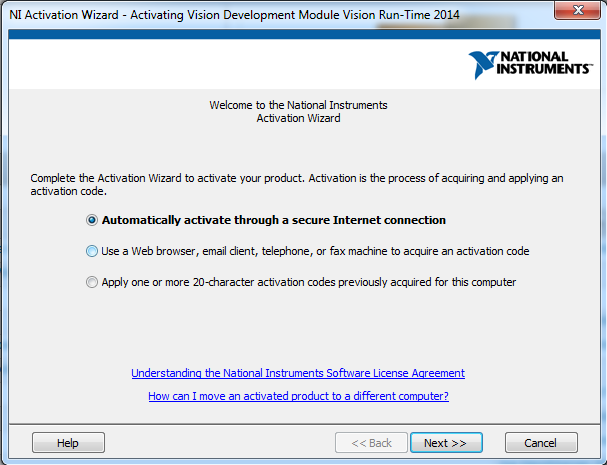Screen dimensions: 607x465
Task: Click the Help button
Action: pos(68,443)
